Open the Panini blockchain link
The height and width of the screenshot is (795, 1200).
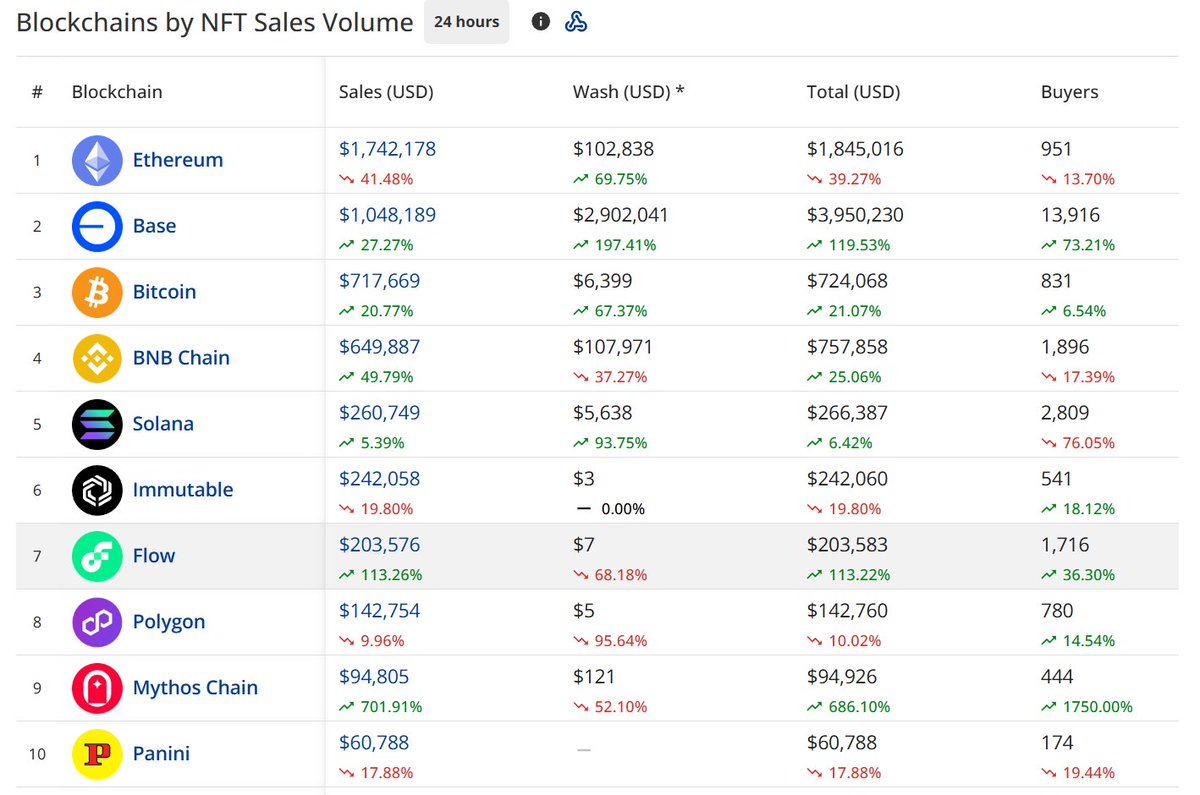point(161,754)
